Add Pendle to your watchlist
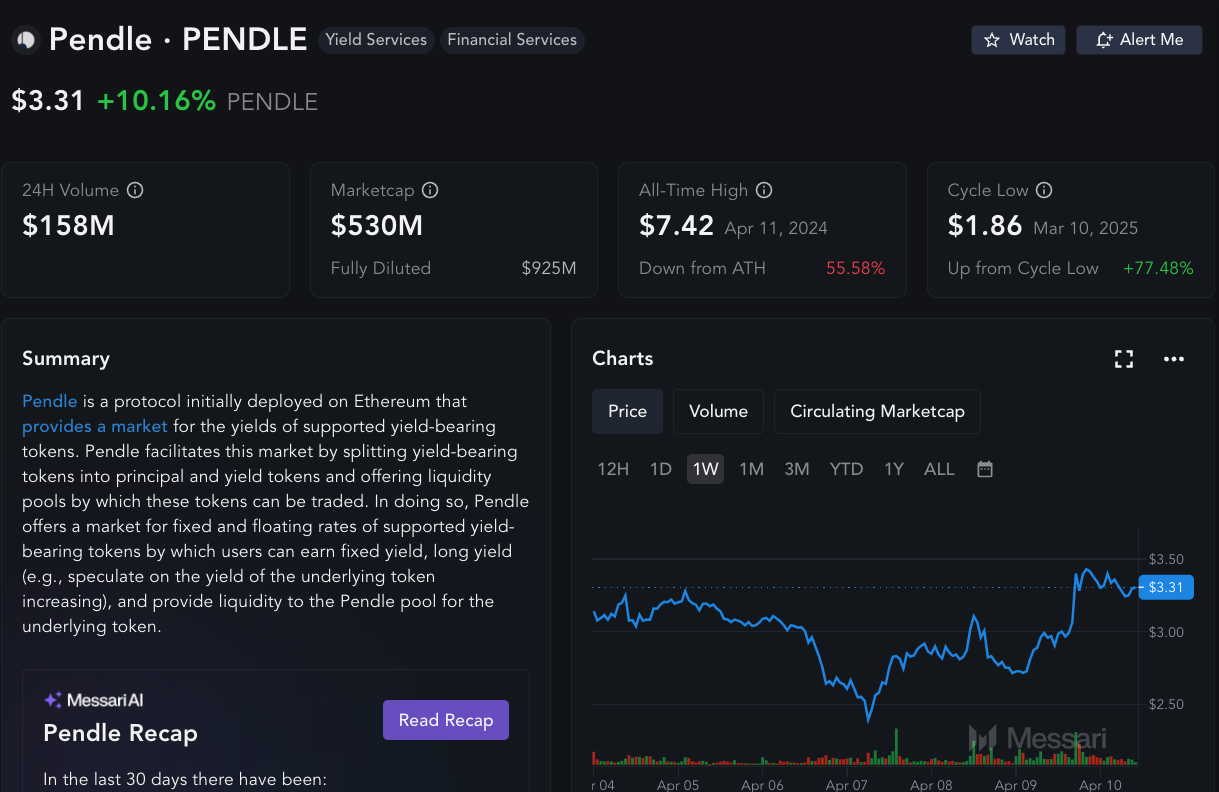Screen dimensions: 1219x792 click(1018, 40)
